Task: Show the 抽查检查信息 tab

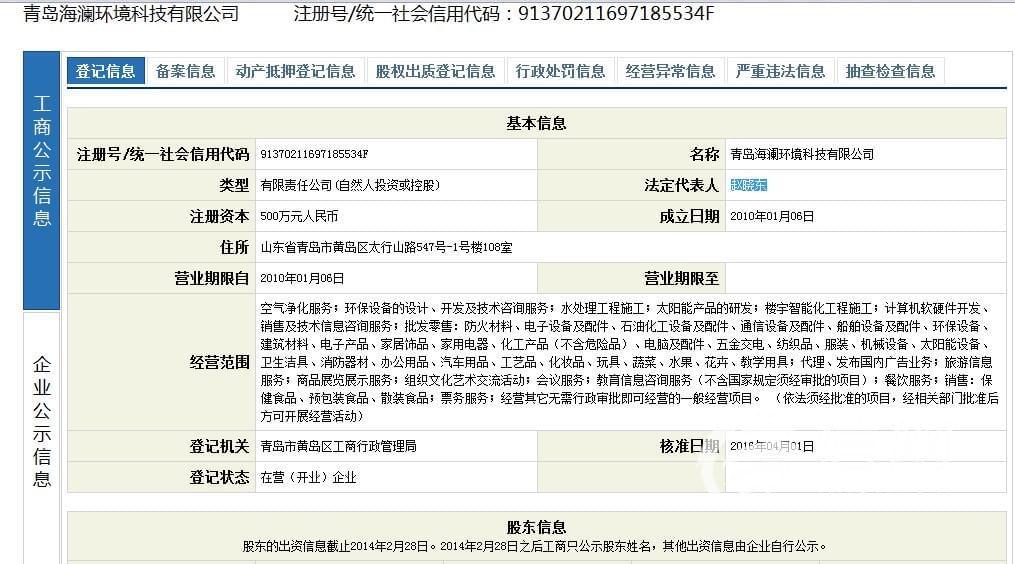Action: point(891,71)
